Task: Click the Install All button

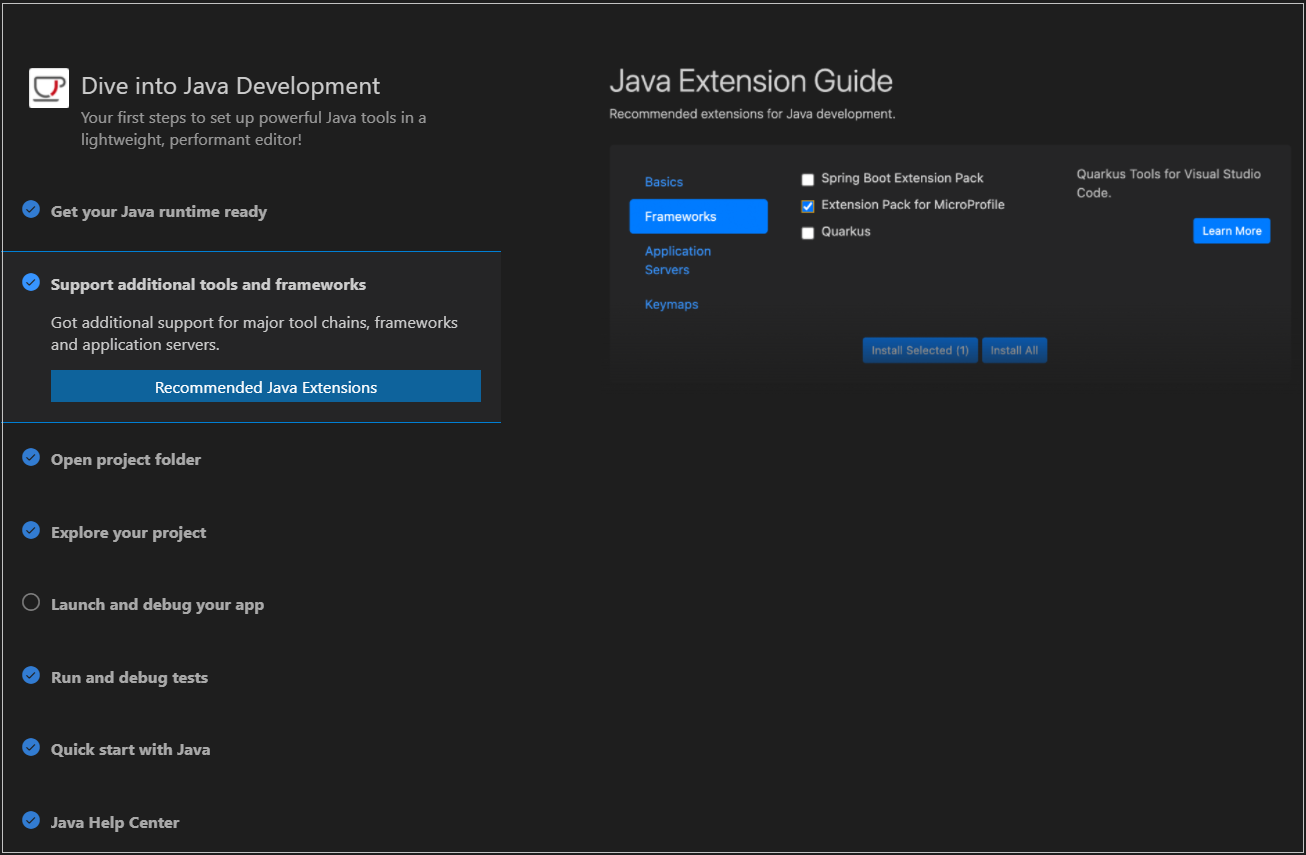Action: (1014, 349)
